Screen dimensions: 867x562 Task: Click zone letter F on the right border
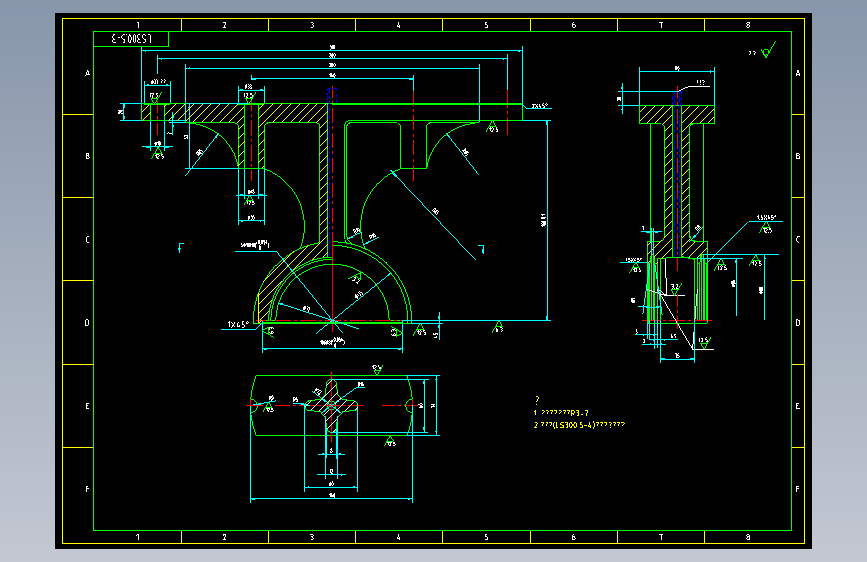pos(798,489)
